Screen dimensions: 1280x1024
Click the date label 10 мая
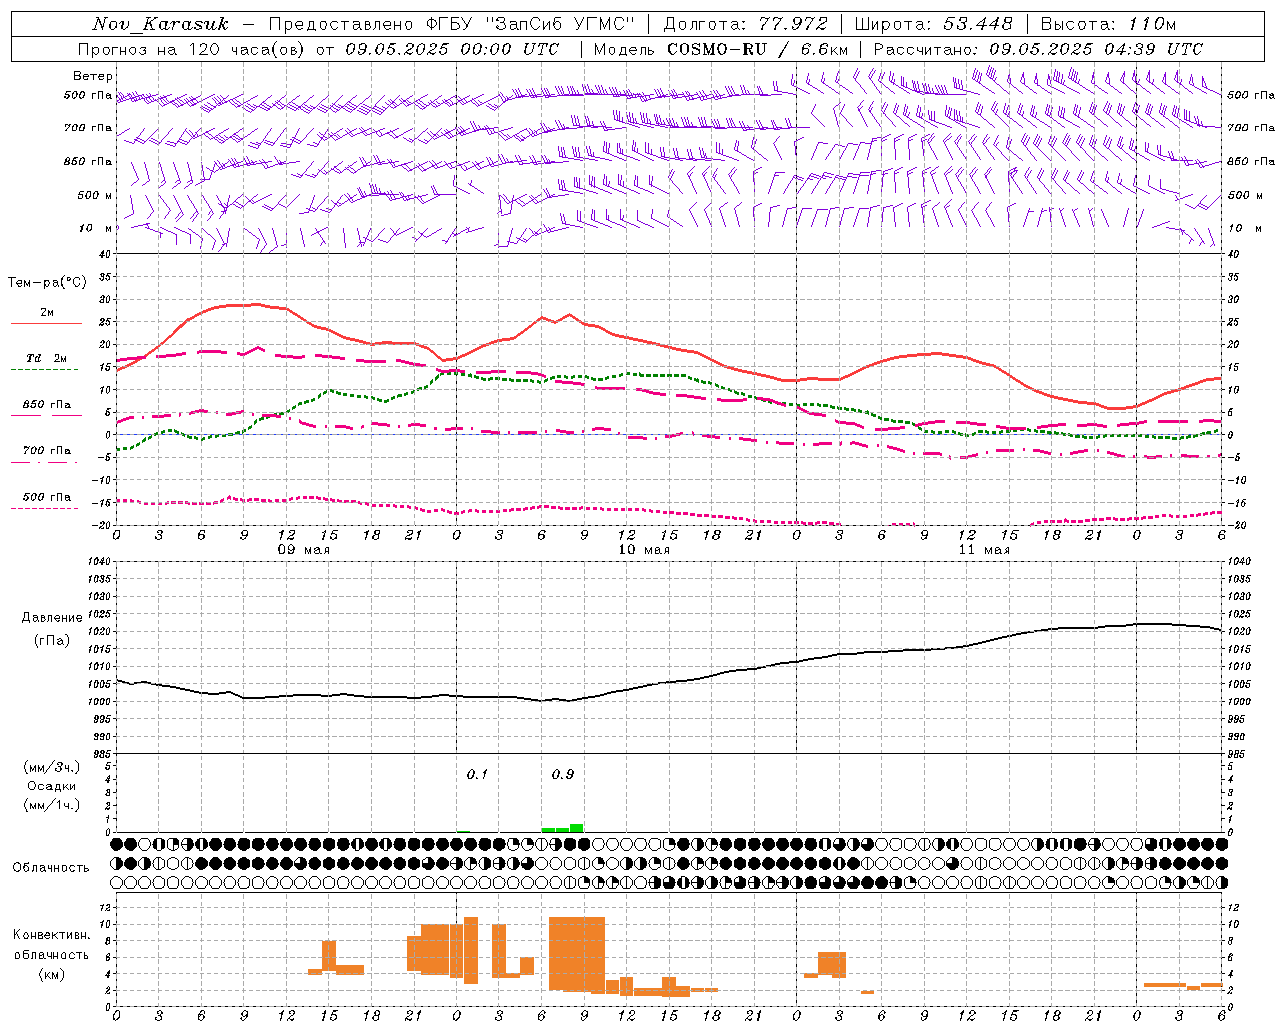pos(644,550)
